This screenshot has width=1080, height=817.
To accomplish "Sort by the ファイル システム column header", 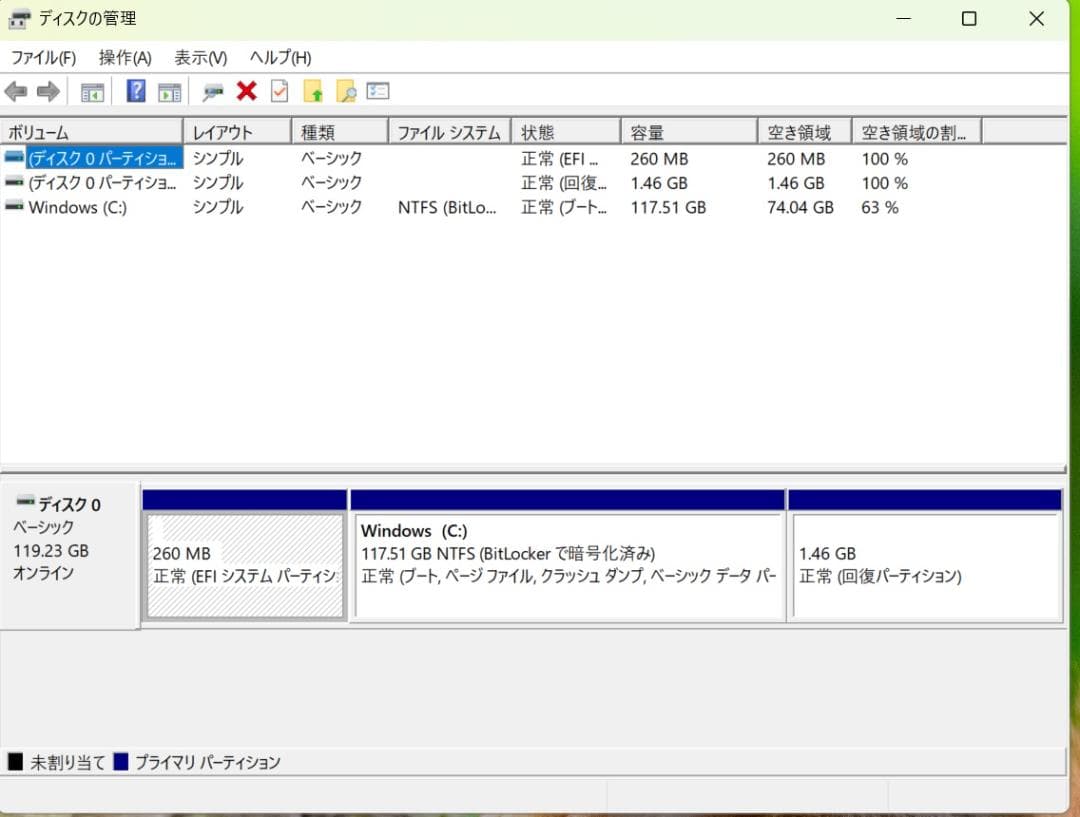I will (x=450, y=132).
